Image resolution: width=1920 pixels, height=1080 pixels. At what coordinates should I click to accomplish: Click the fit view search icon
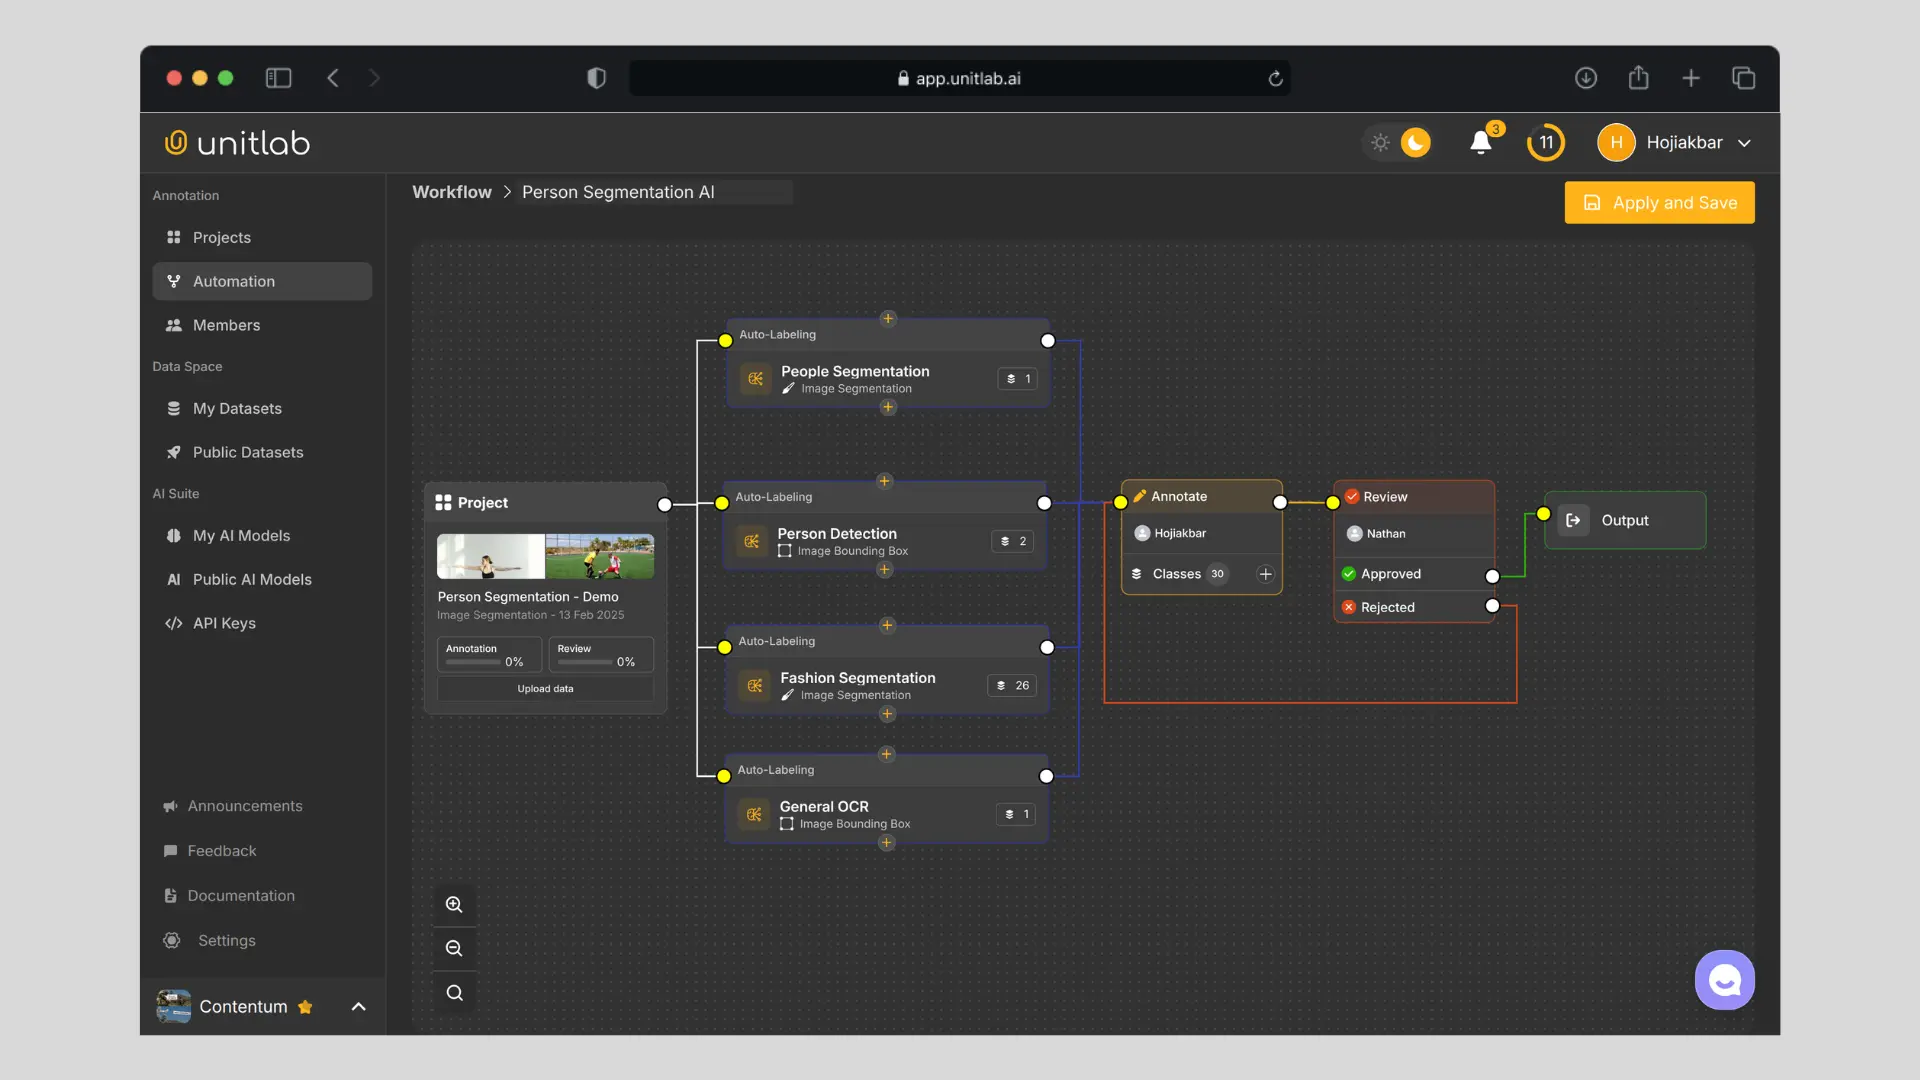point(454,993)
